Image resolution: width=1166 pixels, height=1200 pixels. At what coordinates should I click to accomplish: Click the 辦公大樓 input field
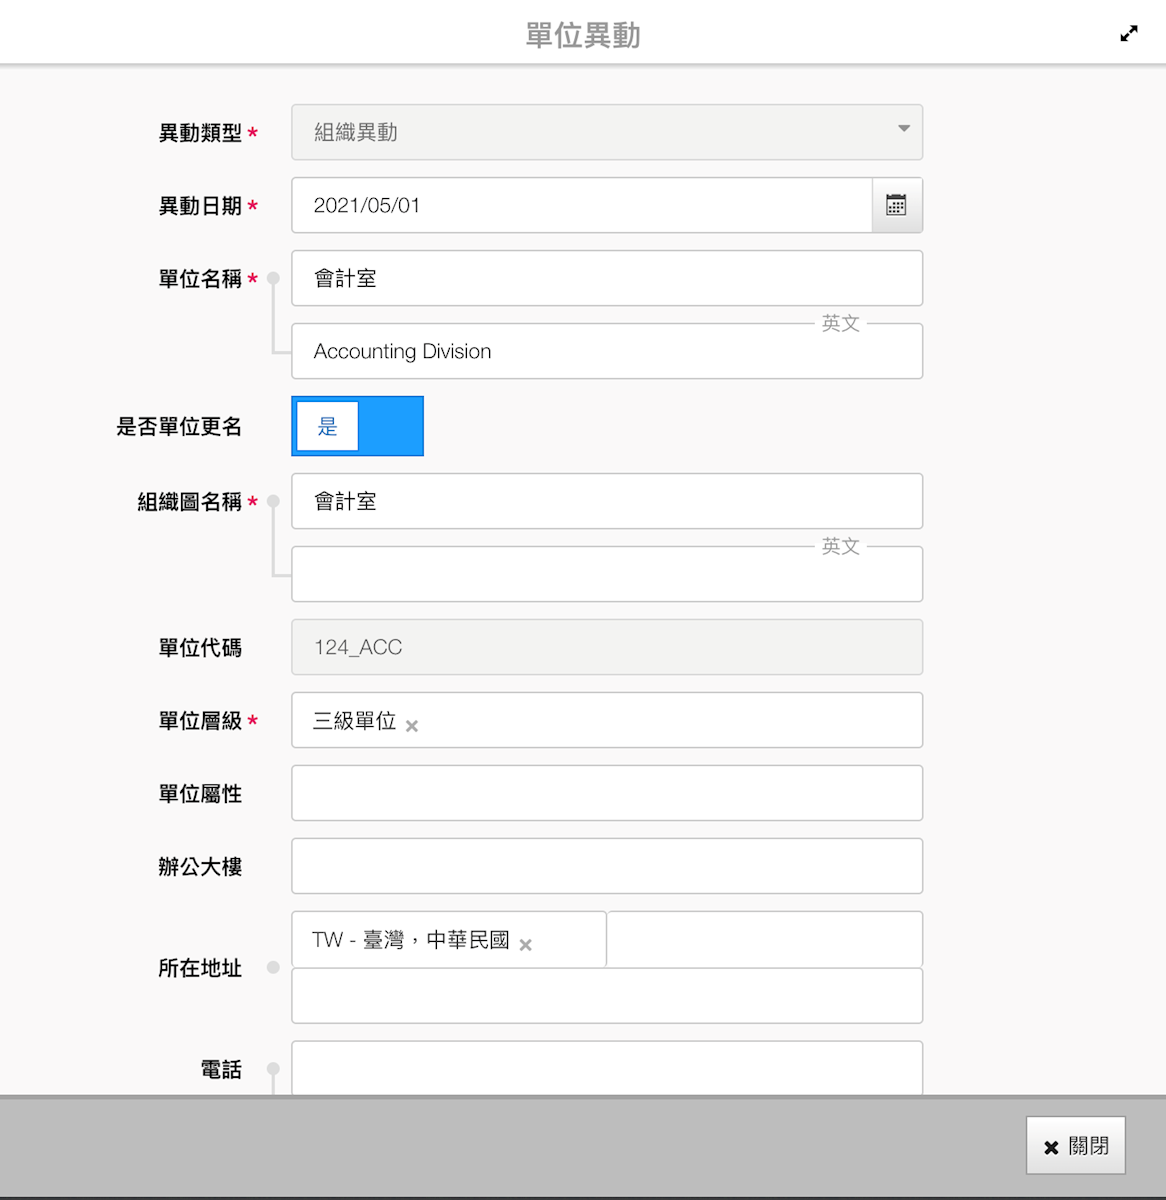(x=606, y=866)
